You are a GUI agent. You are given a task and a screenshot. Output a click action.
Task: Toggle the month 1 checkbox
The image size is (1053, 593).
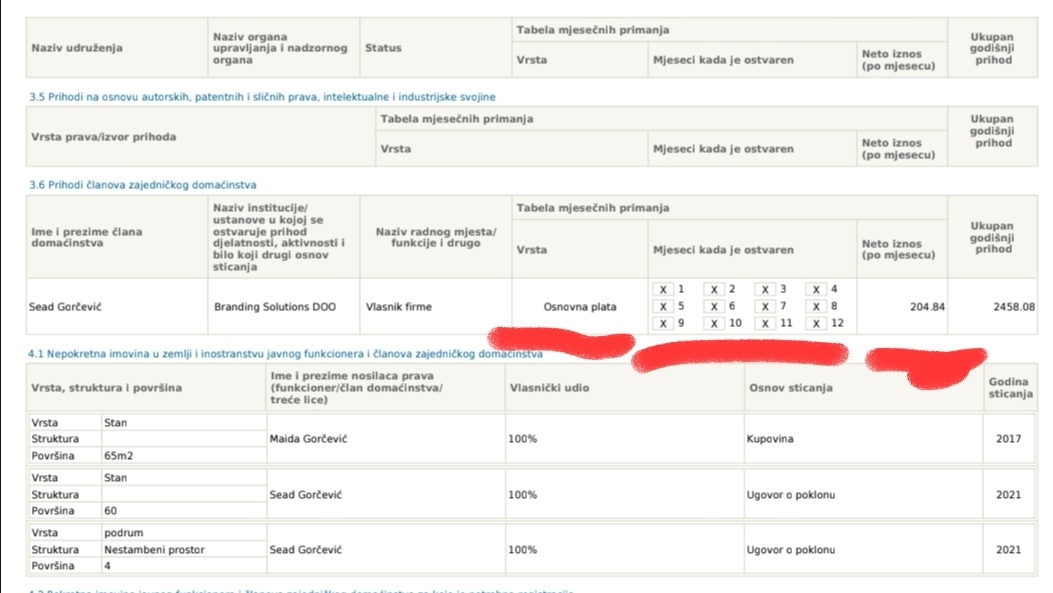(663, 289)
